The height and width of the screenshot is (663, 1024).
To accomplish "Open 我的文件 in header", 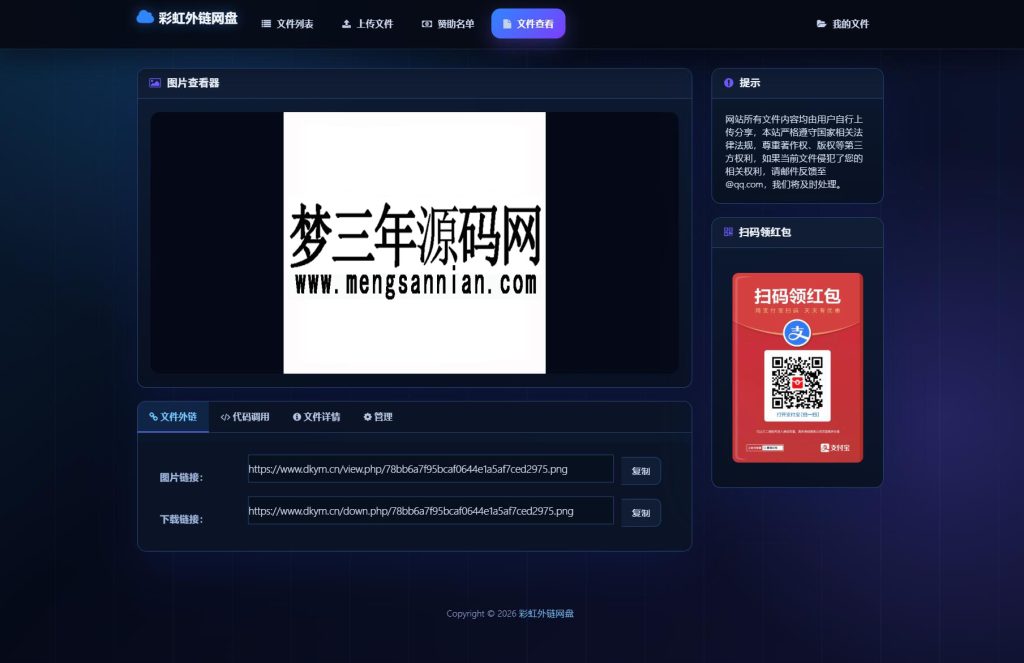I will 842,24.
